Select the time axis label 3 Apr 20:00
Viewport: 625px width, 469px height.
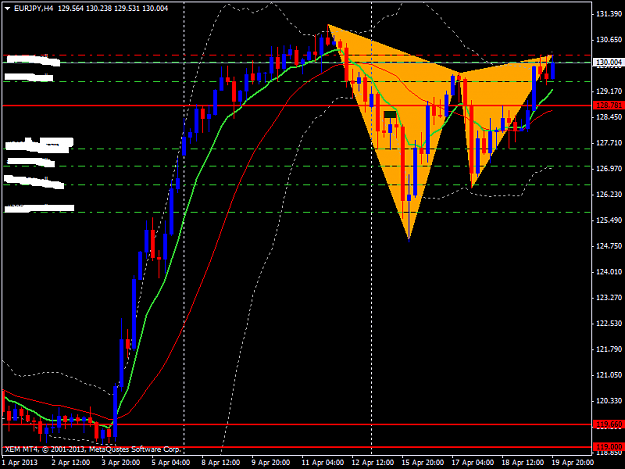point(121,462)
